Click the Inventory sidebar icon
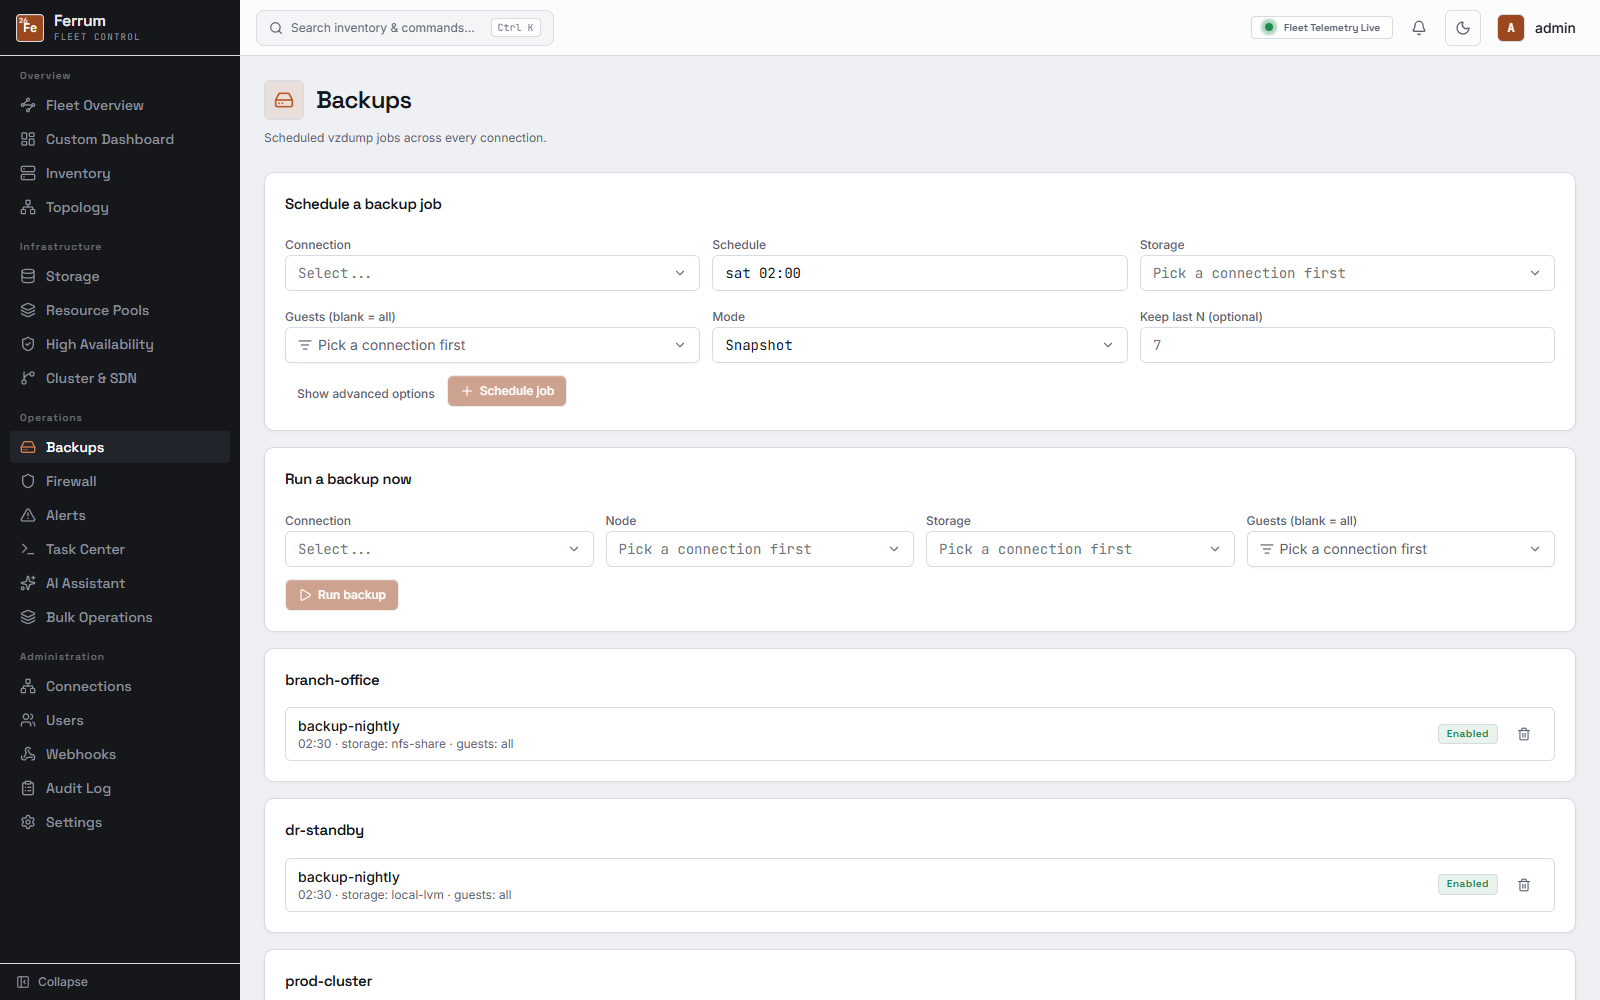 28,173
